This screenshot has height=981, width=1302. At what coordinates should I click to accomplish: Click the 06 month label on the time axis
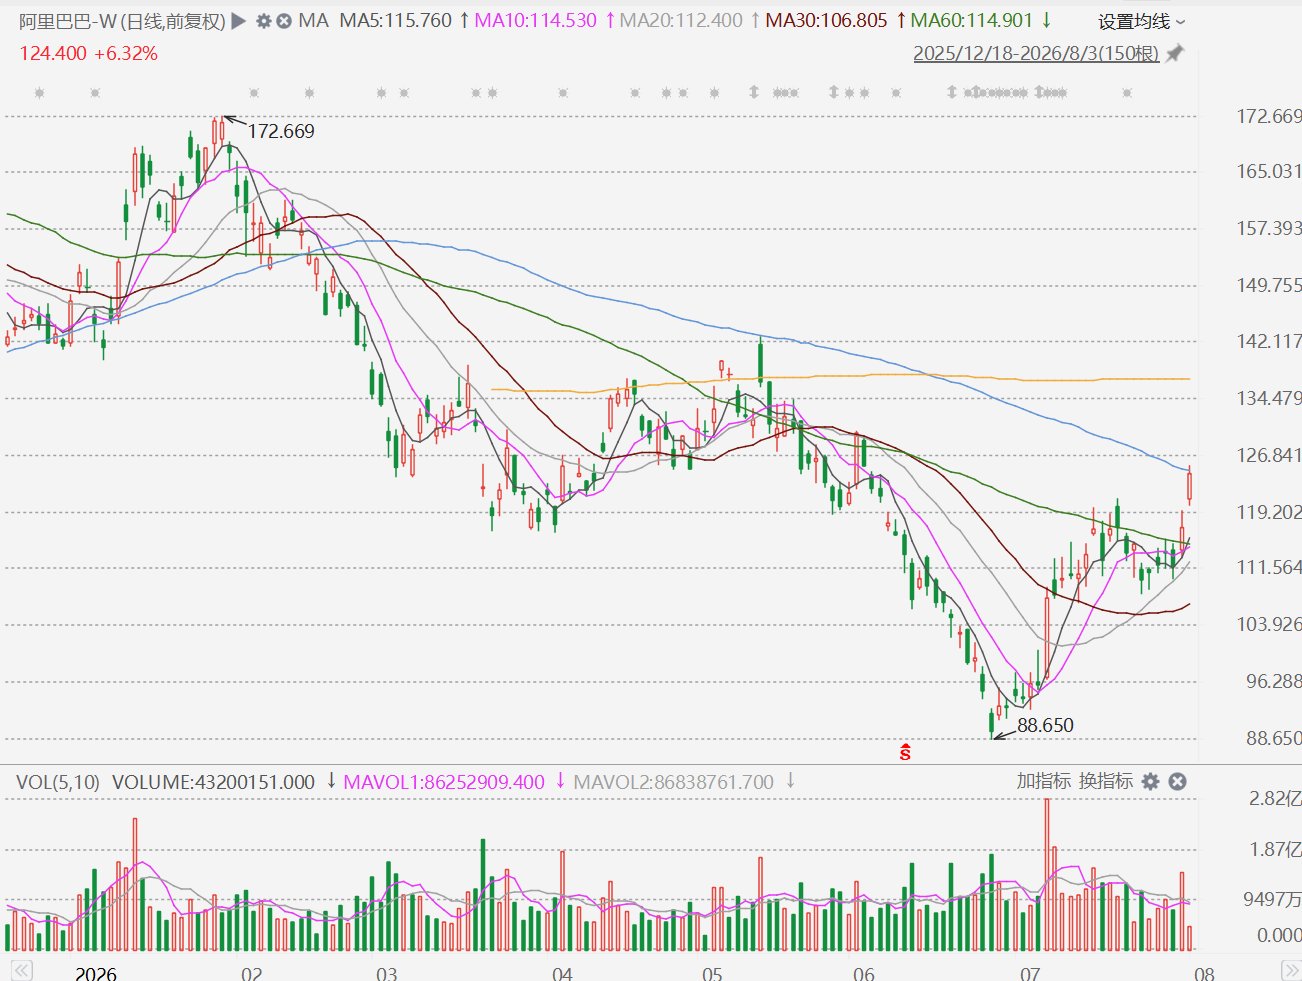864,973
